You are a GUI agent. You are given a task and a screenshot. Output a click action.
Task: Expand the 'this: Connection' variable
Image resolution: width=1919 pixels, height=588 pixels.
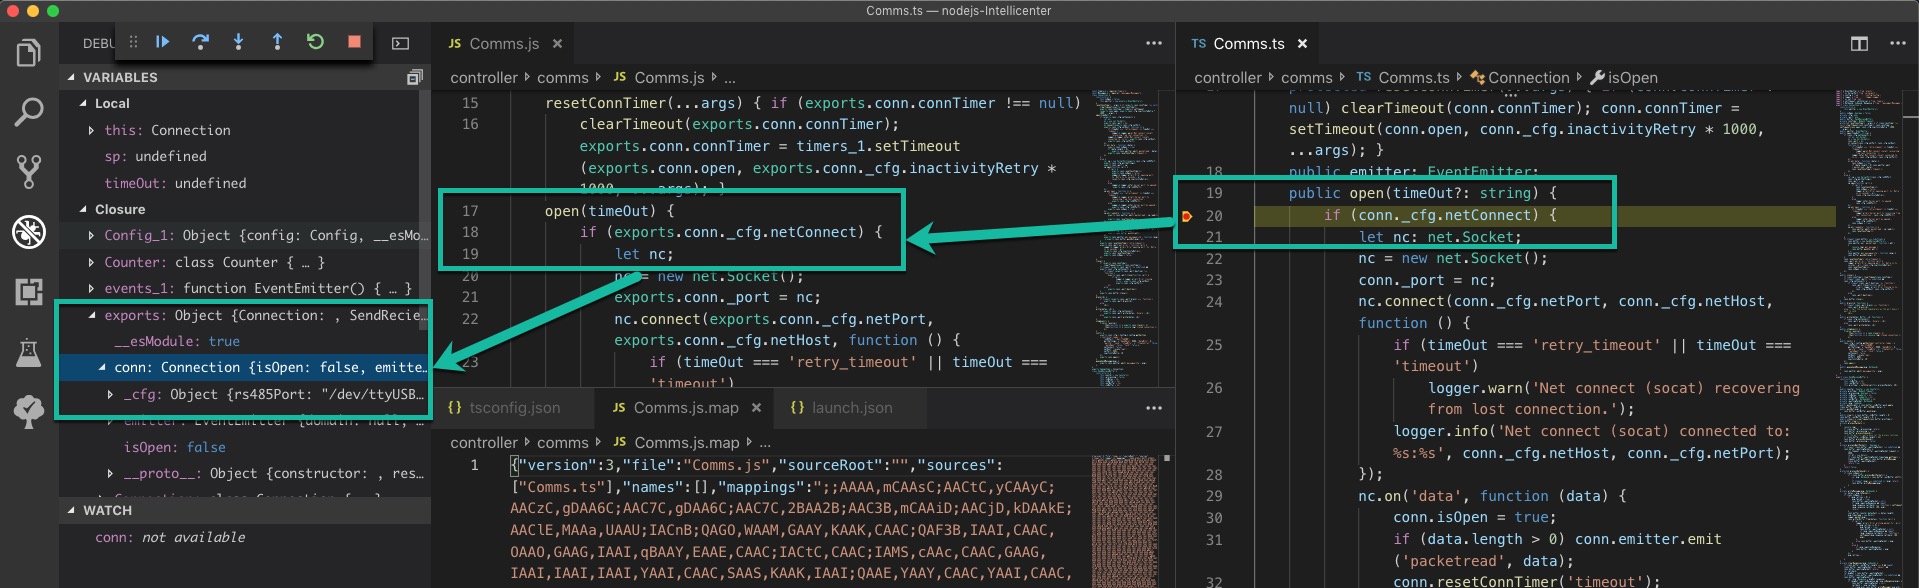(x=91, y=130)
